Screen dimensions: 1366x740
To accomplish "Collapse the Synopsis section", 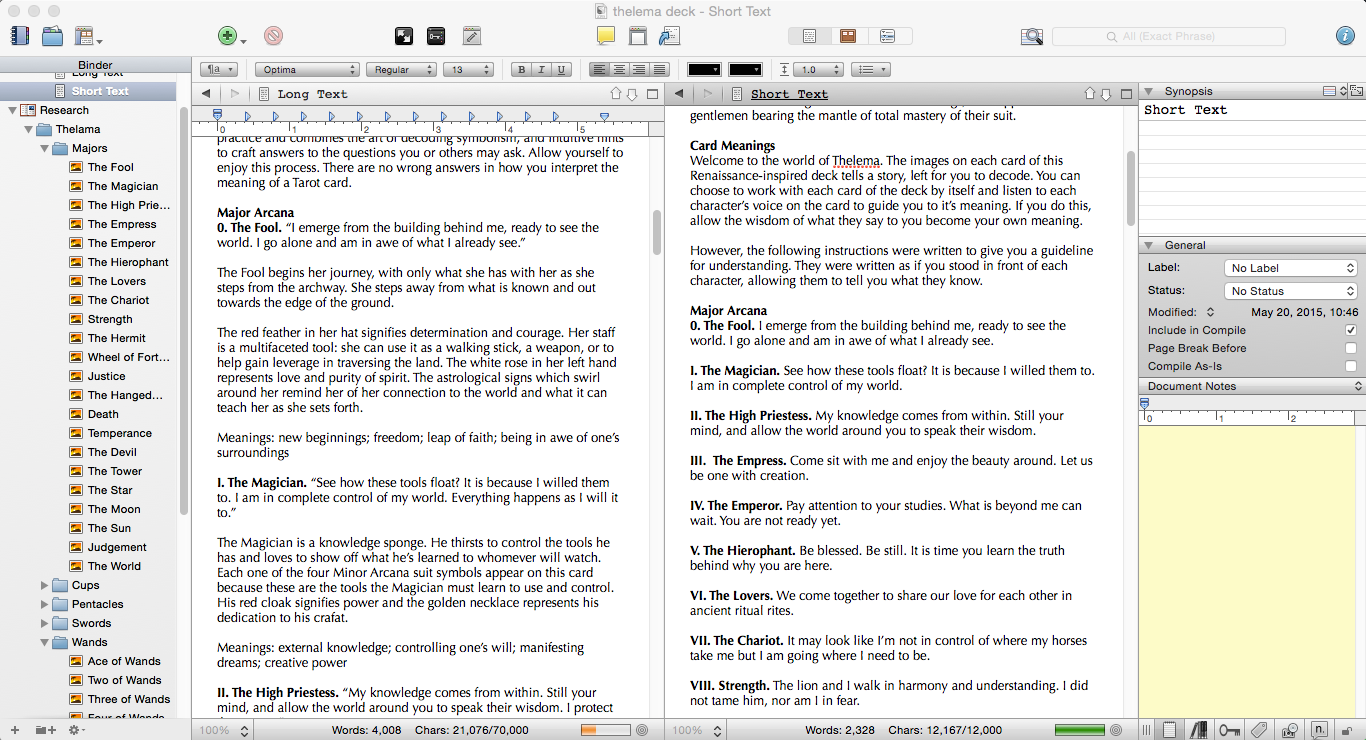I will coord(1149,91).
